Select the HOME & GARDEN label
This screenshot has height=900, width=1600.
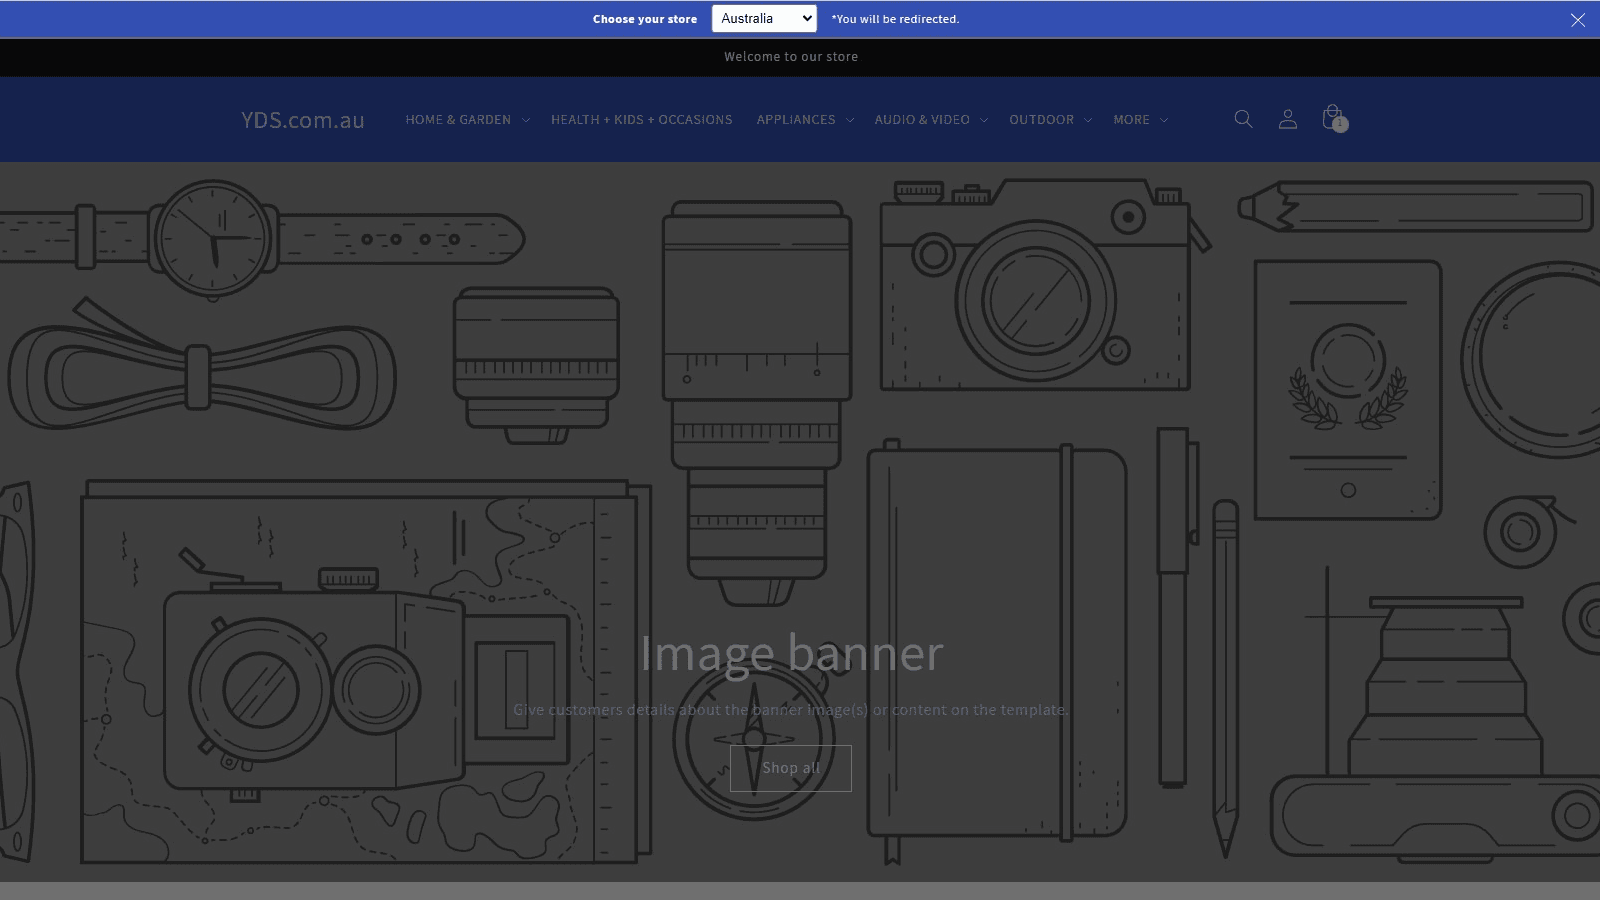458,120
